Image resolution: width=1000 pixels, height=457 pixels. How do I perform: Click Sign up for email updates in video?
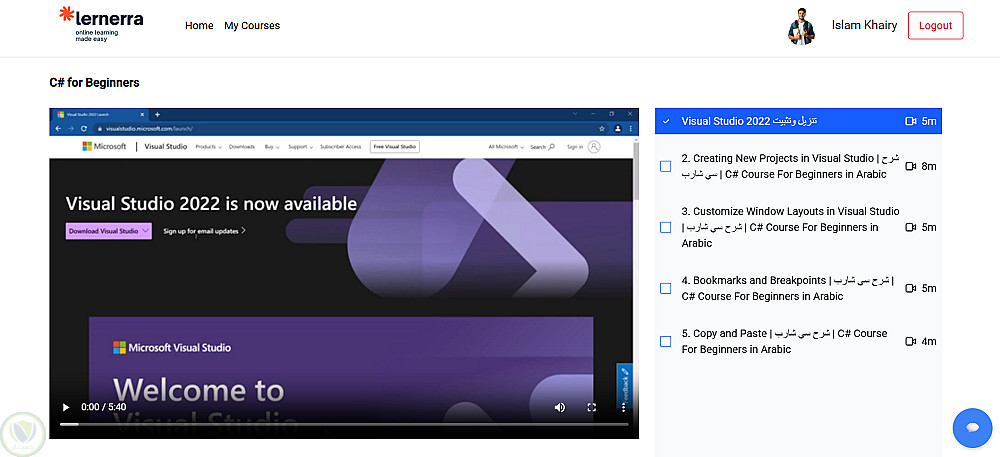pyautogui.click(x=204, y=231)
